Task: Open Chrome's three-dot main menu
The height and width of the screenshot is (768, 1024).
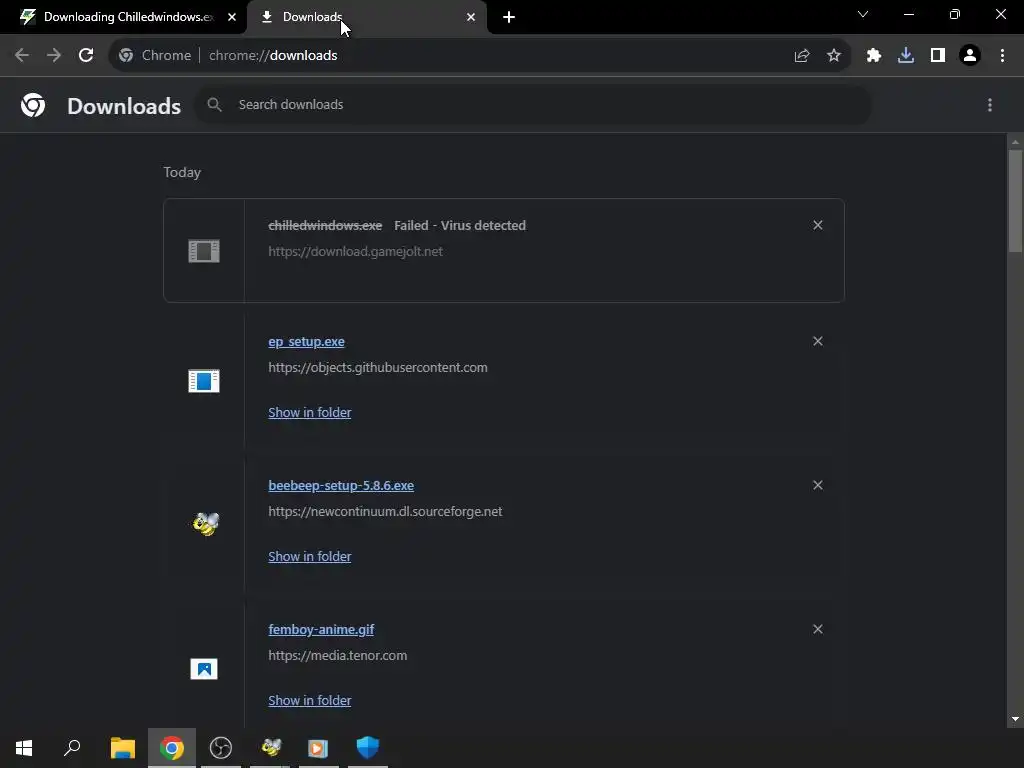Action: coord(1002,56)
